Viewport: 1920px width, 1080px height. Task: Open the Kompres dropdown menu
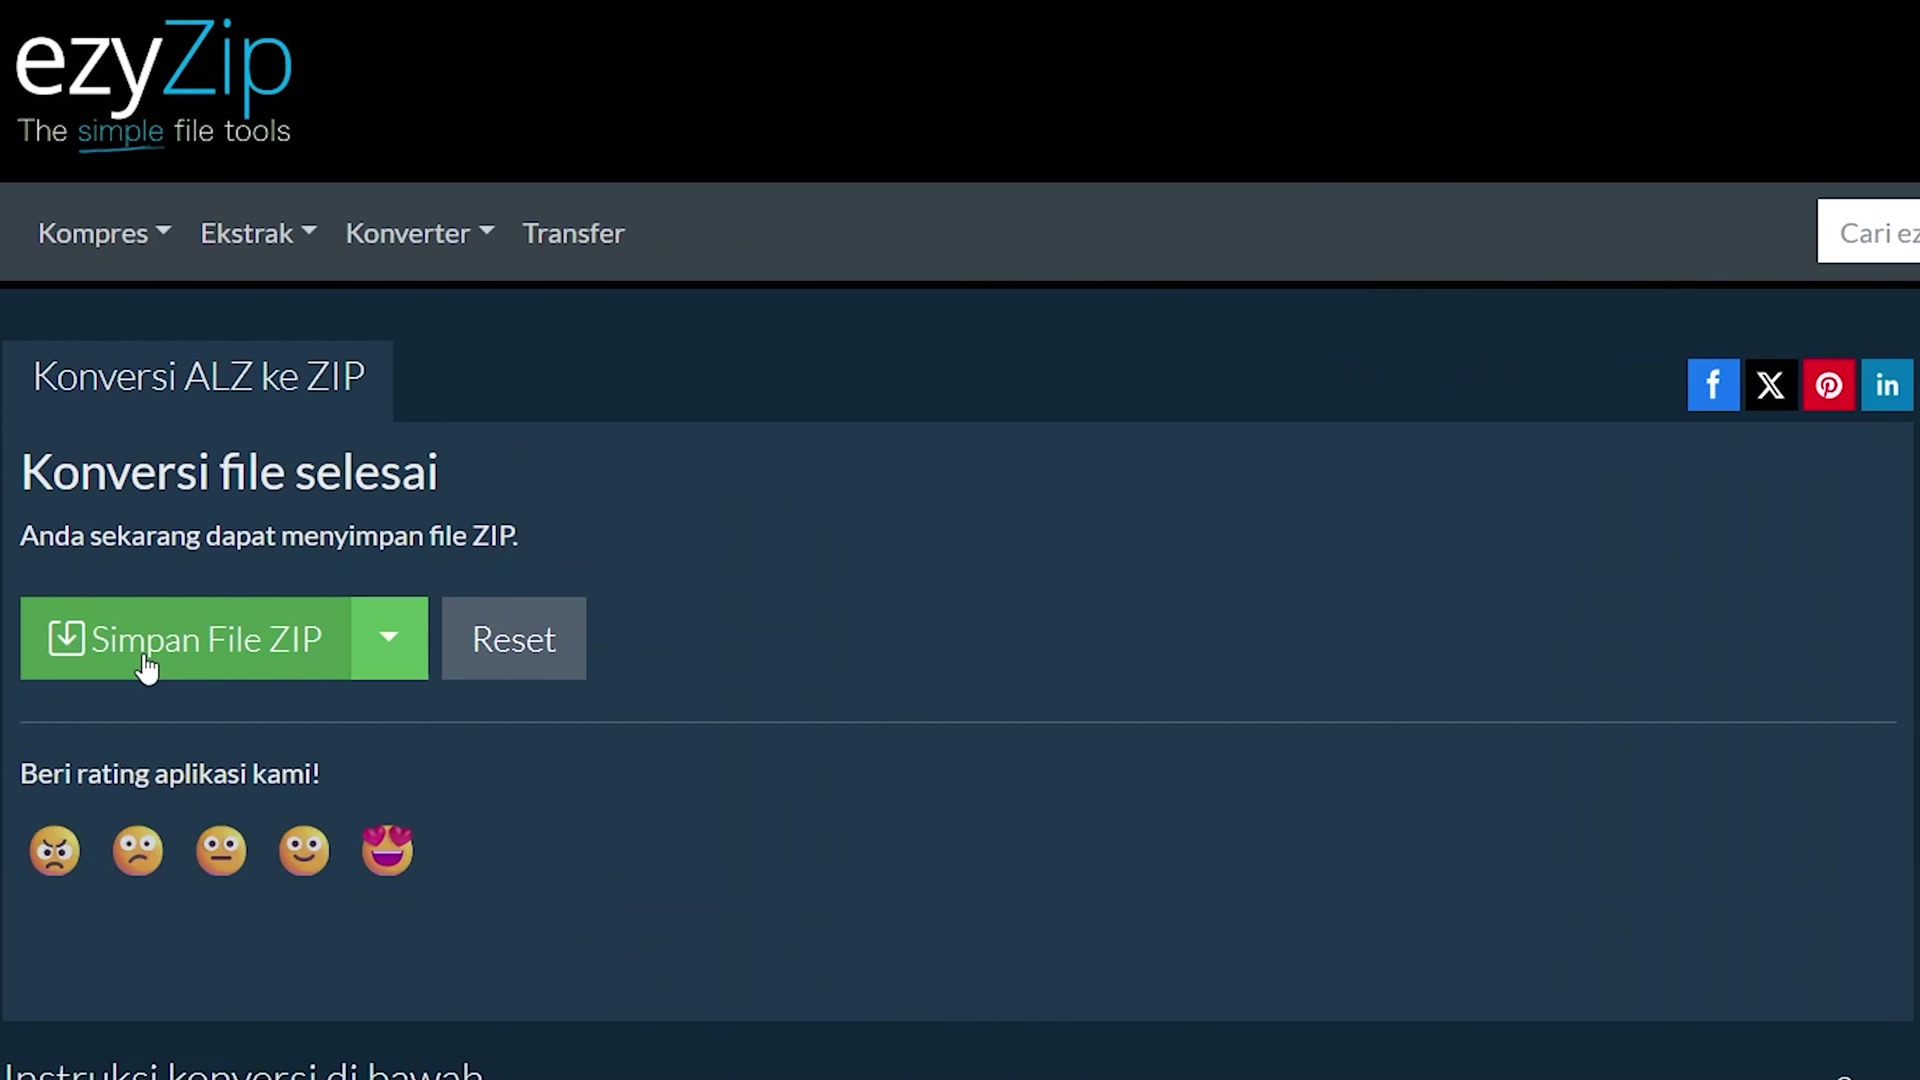(x=104, y=233)
